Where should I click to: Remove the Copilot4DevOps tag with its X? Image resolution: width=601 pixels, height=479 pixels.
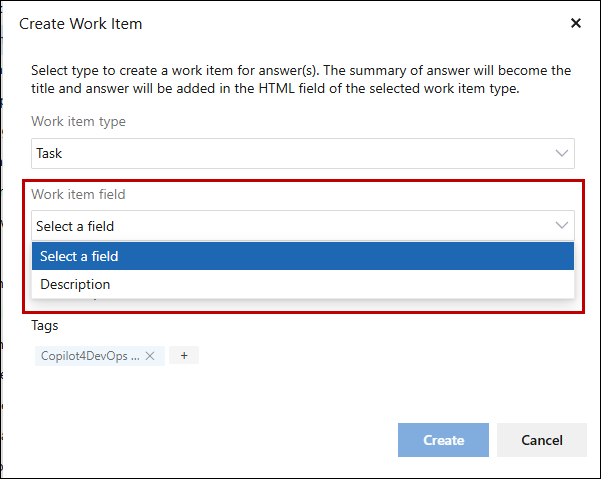coord(150,355)
